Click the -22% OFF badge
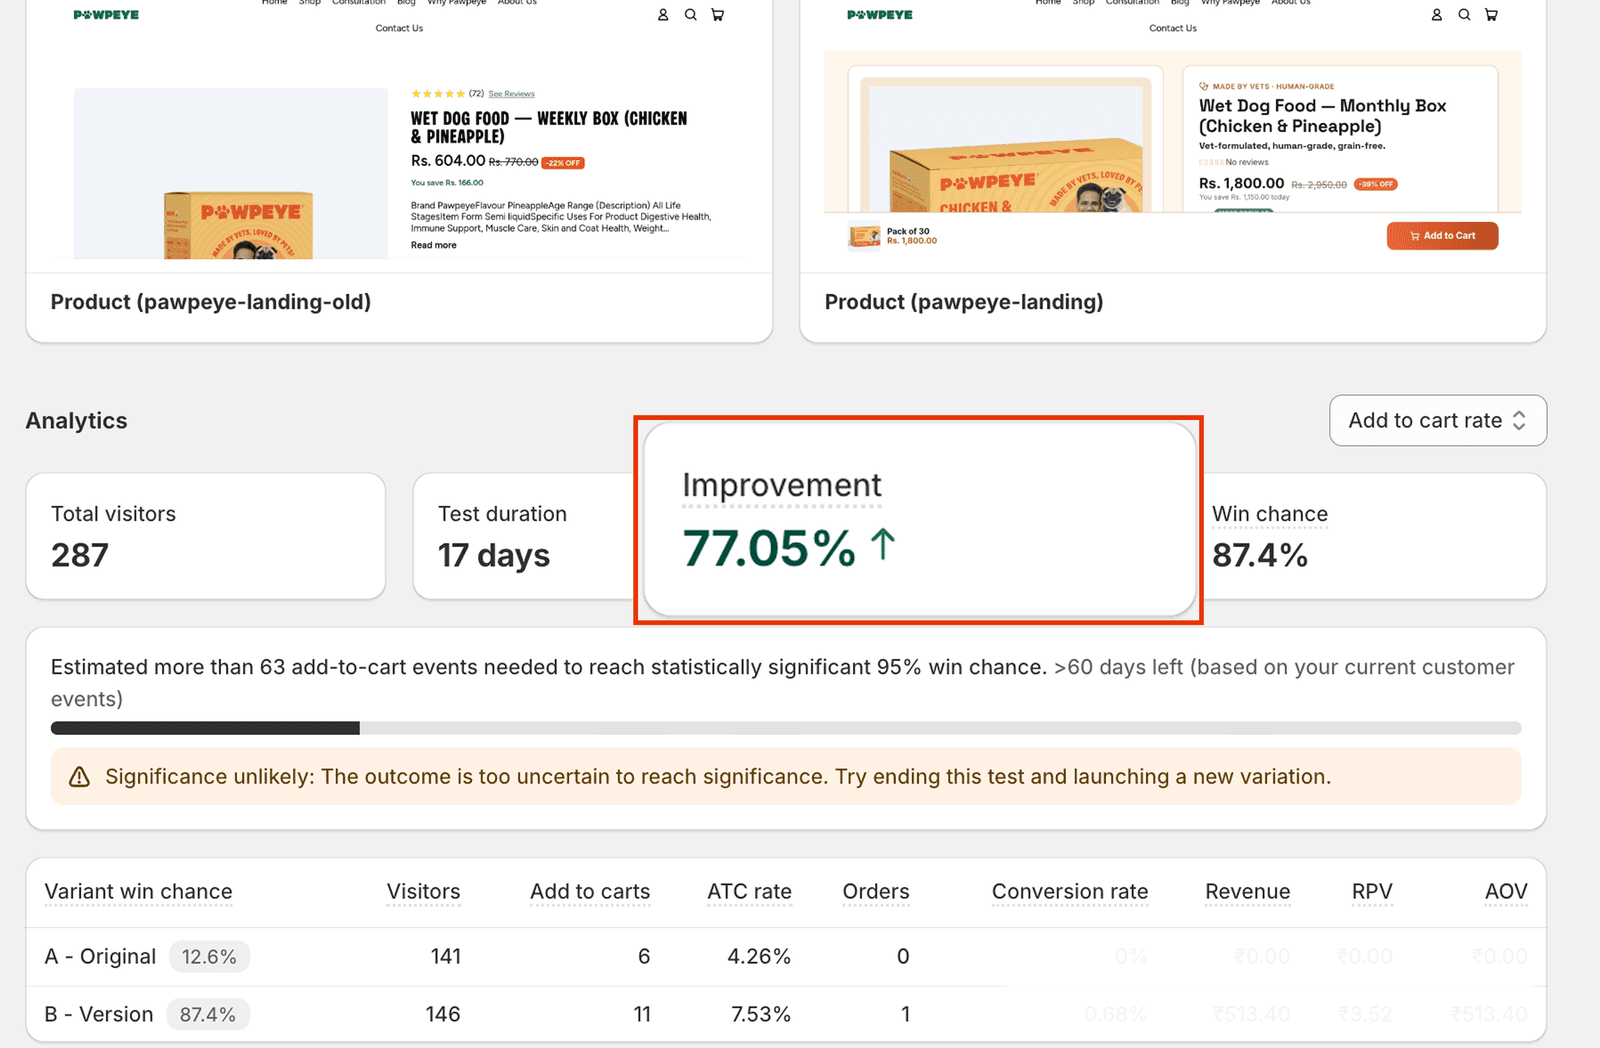Image resolution: width=1600 pixels, height=1048 pixels. pos(563,163)
